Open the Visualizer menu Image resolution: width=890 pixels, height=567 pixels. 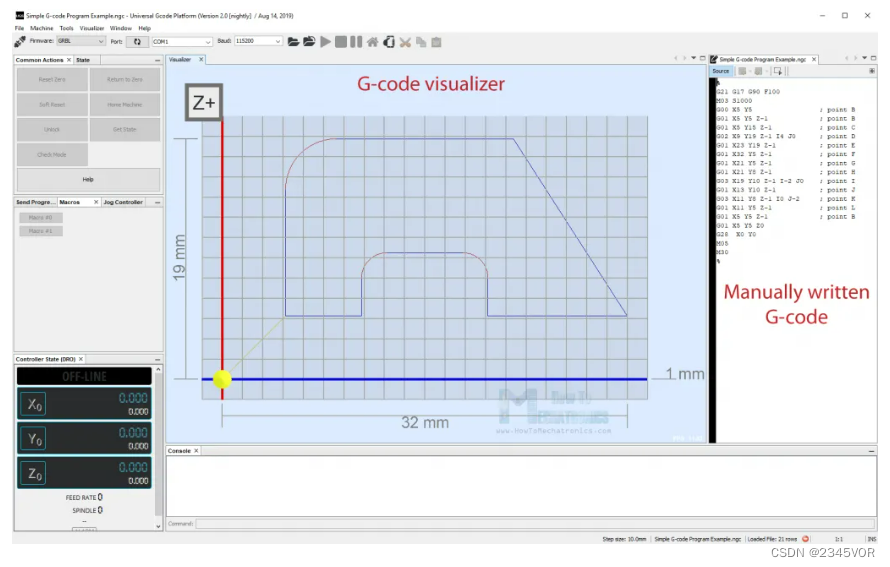click(91, 28)
